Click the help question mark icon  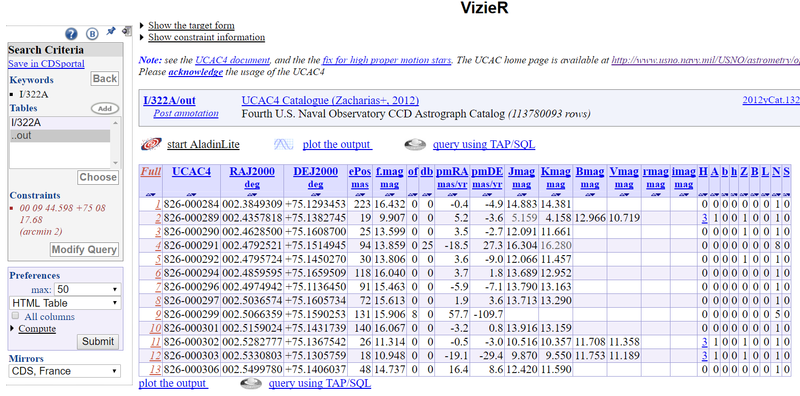click(71, 34)
